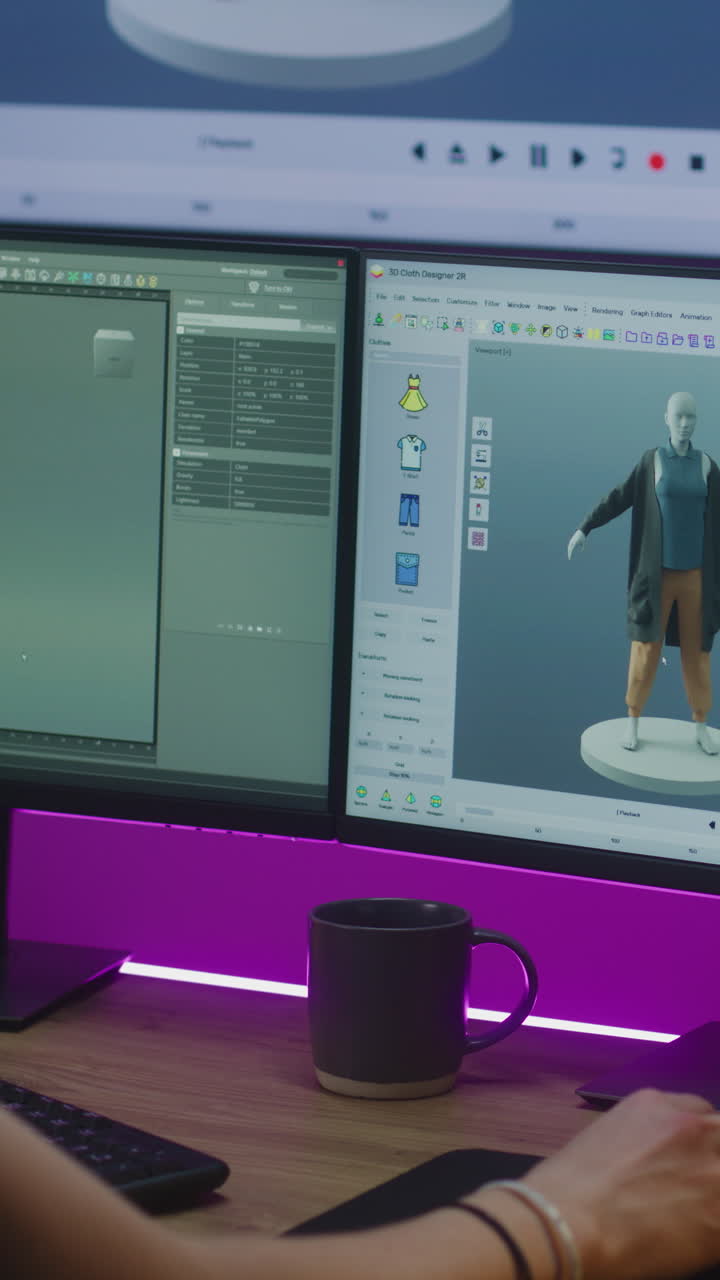Select the scissors cut tool in viewport
Image resolution: width=720 pixels, height=1280 pixels.
coord(482,429)
